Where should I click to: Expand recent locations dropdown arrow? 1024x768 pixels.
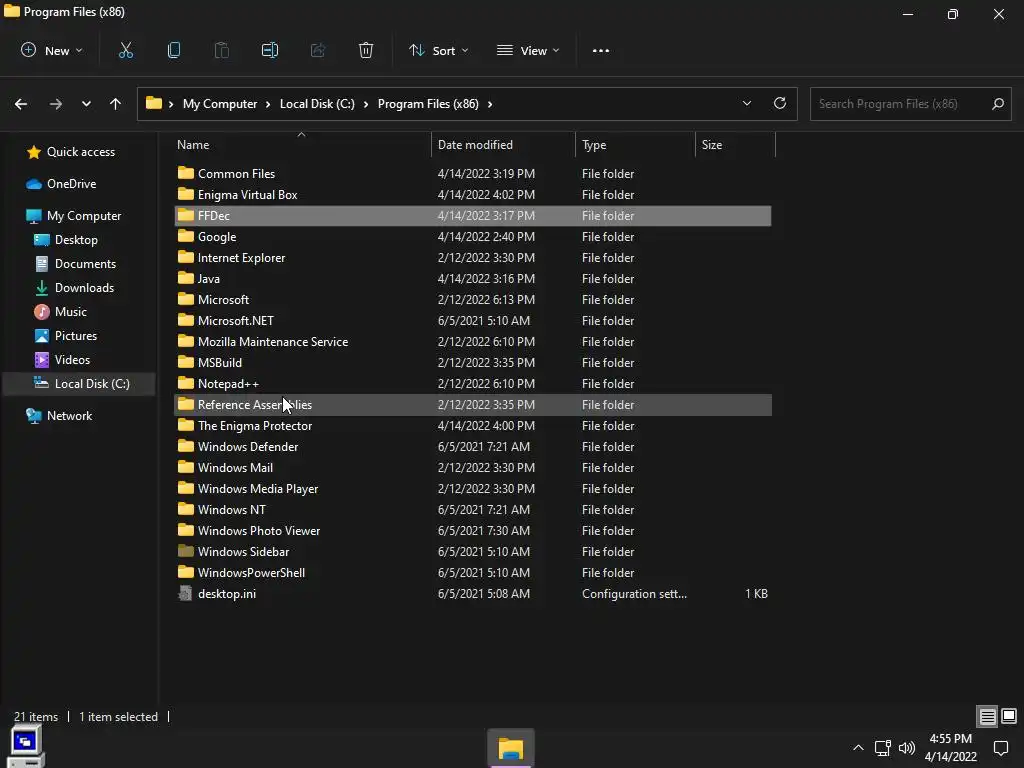(x=86, y=104)
